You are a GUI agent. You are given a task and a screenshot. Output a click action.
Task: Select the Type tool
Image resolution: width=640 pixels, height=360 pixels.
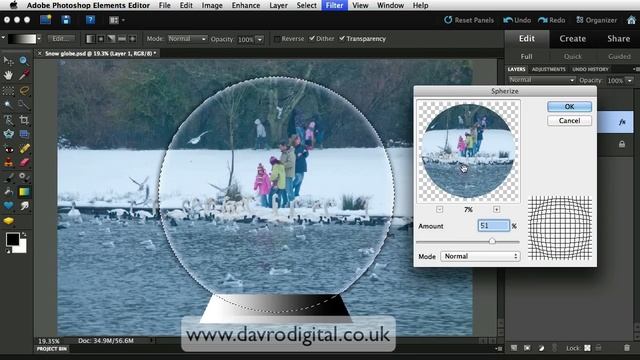click(x=8, y=120)
